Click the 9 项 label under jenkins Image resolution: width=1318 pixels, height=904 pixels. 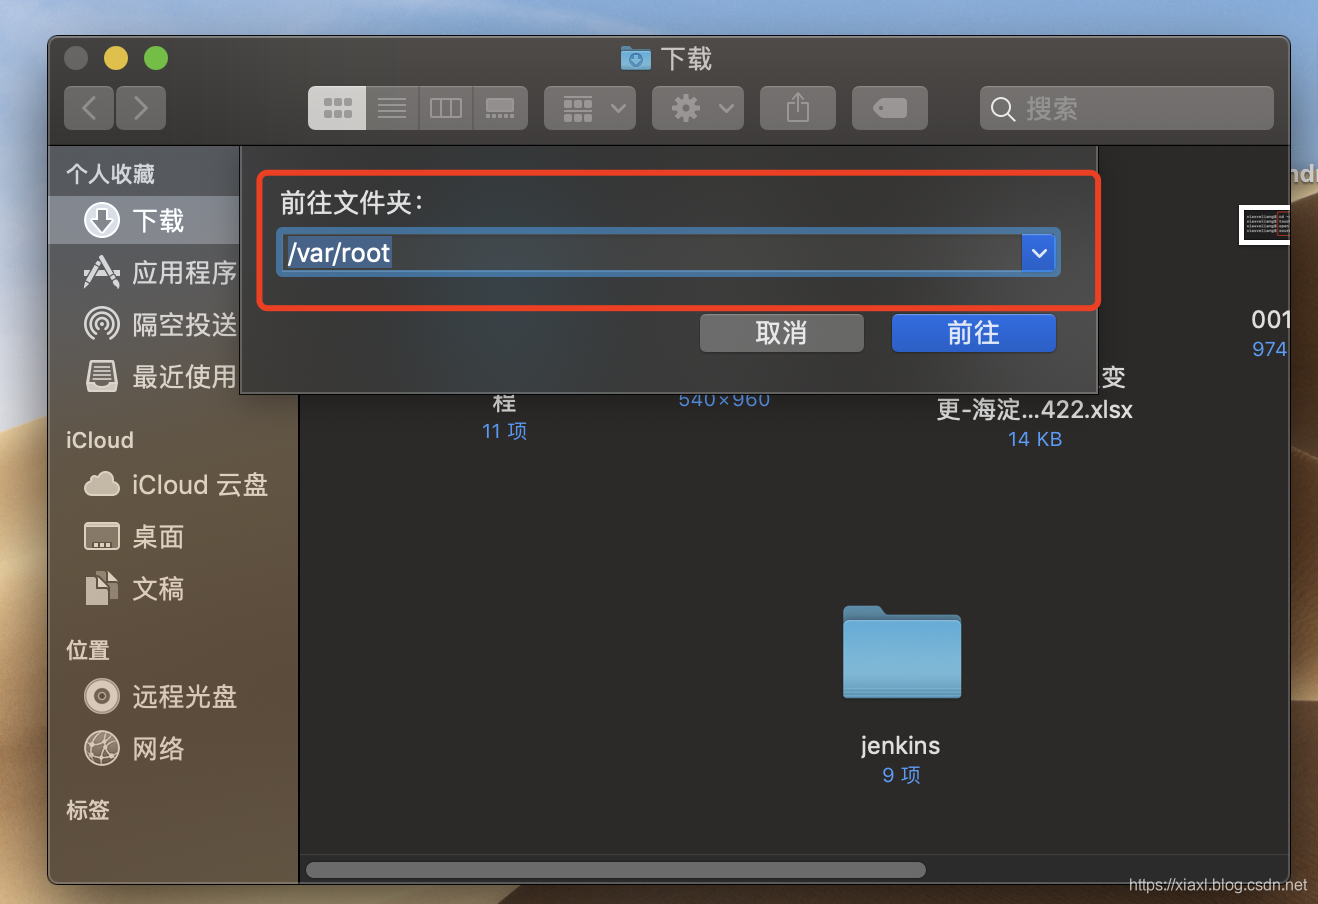[901, 775]
